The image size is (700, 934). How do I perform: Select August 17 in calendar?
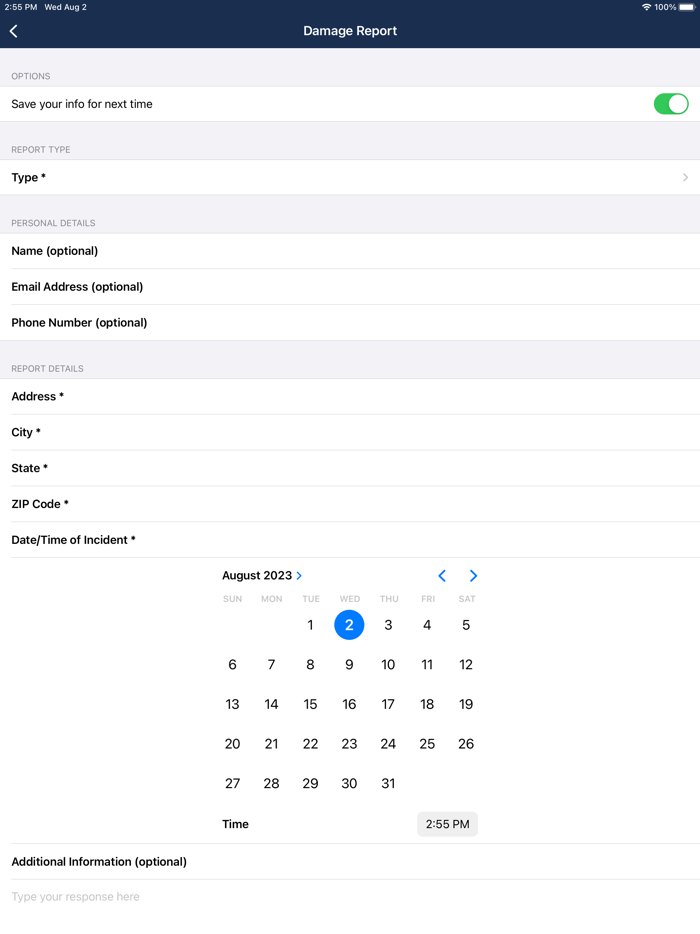(x=388, y=704)
